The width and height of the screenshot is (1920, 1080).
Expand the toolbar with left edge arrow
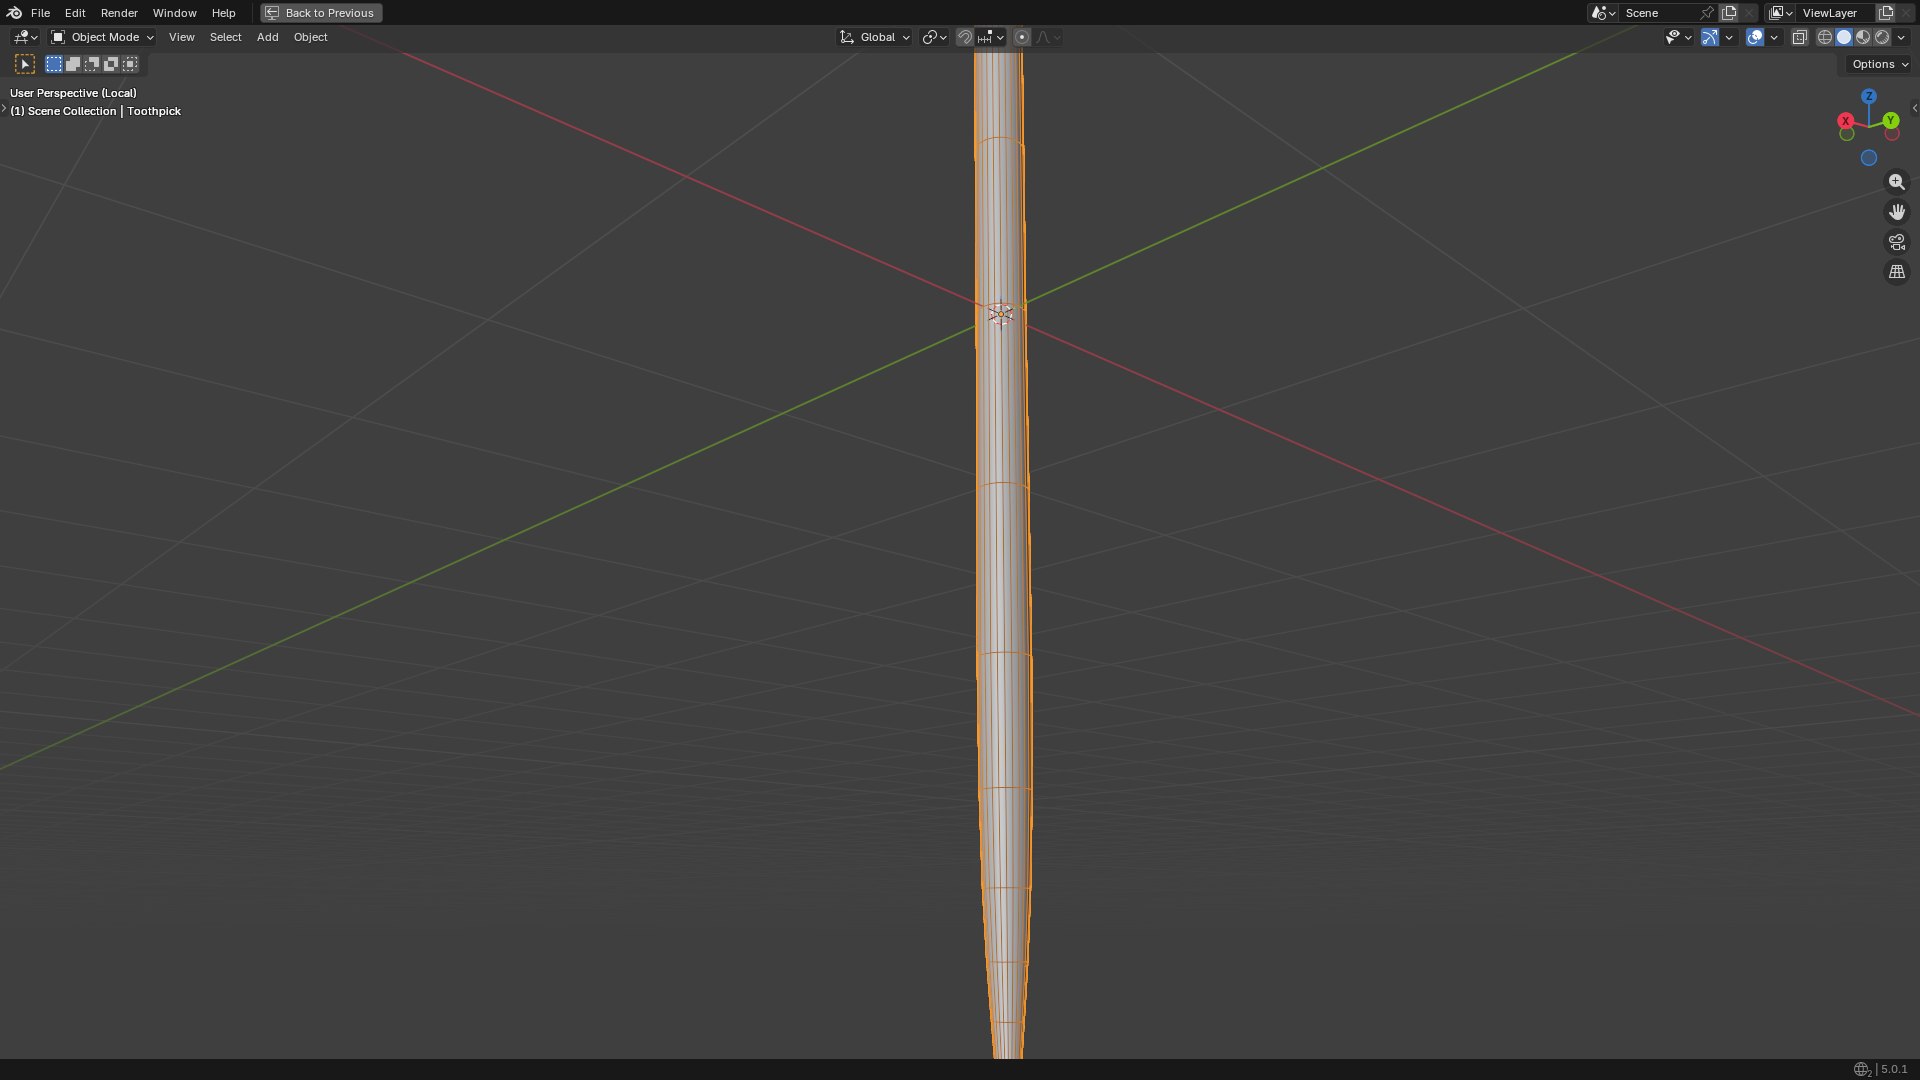pos(4,108)
